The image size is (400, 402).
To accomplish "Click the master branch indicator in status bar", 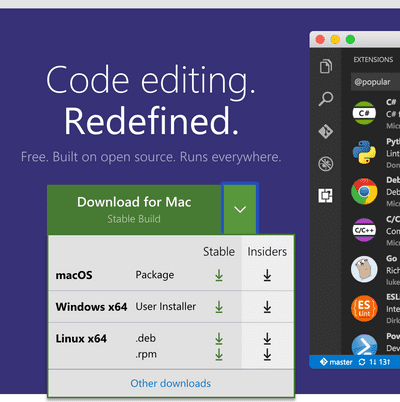I will (336, 362).
